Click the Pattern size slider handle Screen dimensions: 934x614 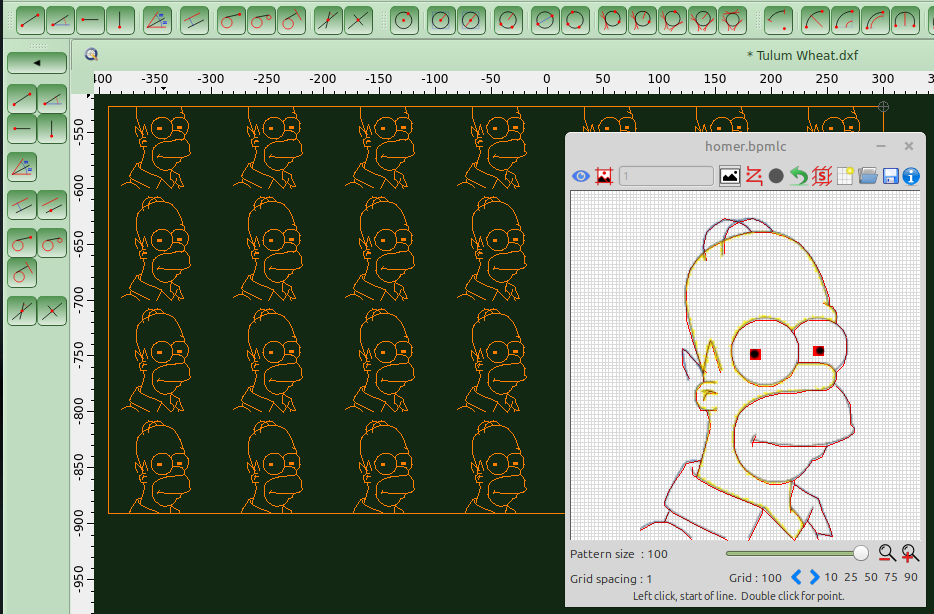coord(860,553)
